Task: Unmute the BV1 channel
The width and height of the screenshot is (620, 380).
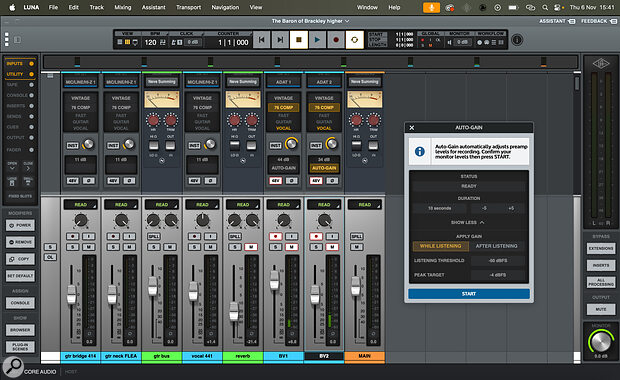Action: tap(292, 247)
